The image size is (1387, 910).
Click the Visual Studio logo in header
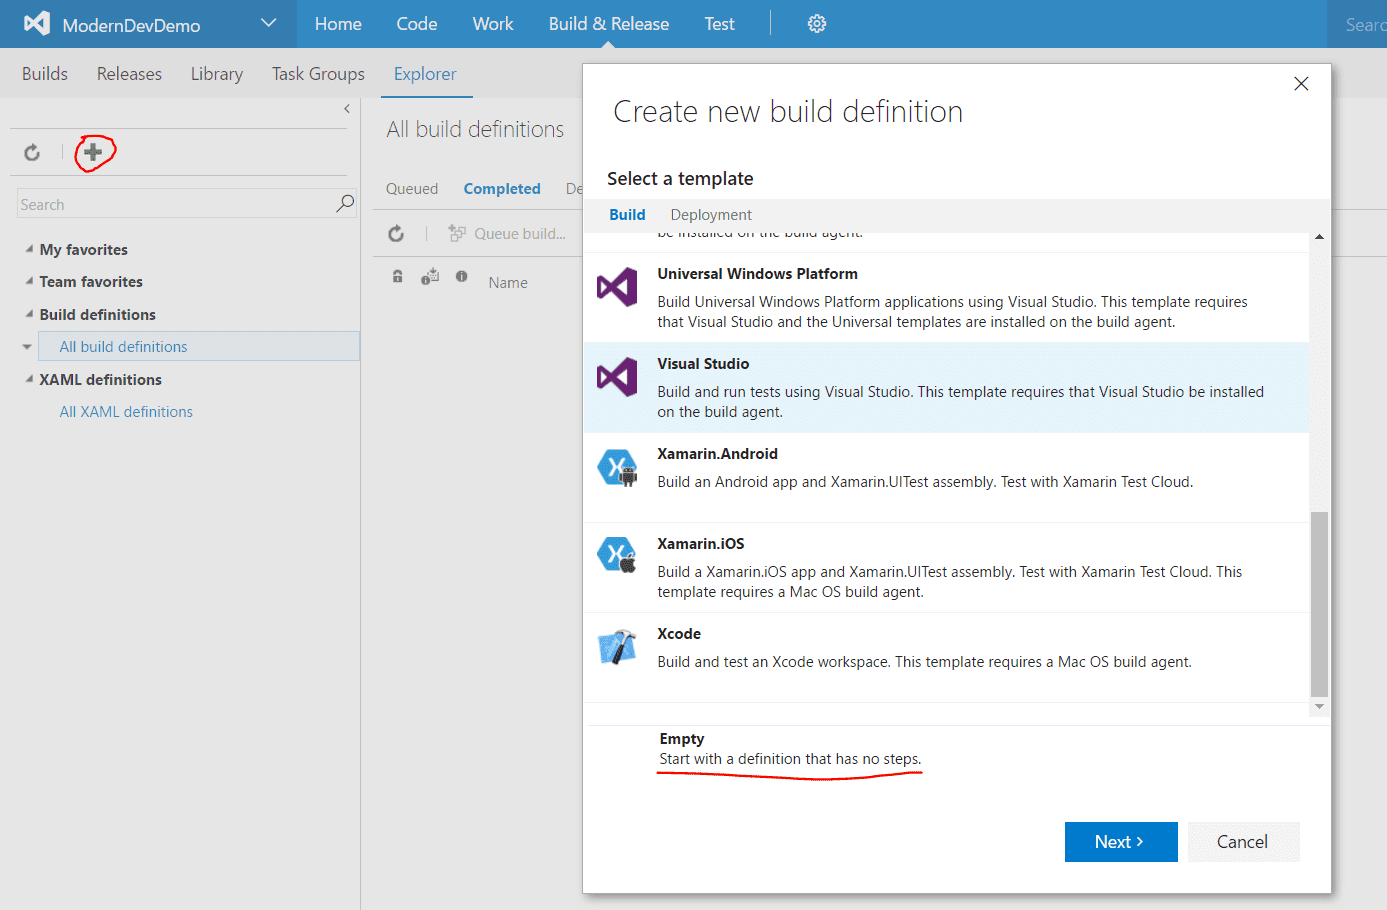37,24
